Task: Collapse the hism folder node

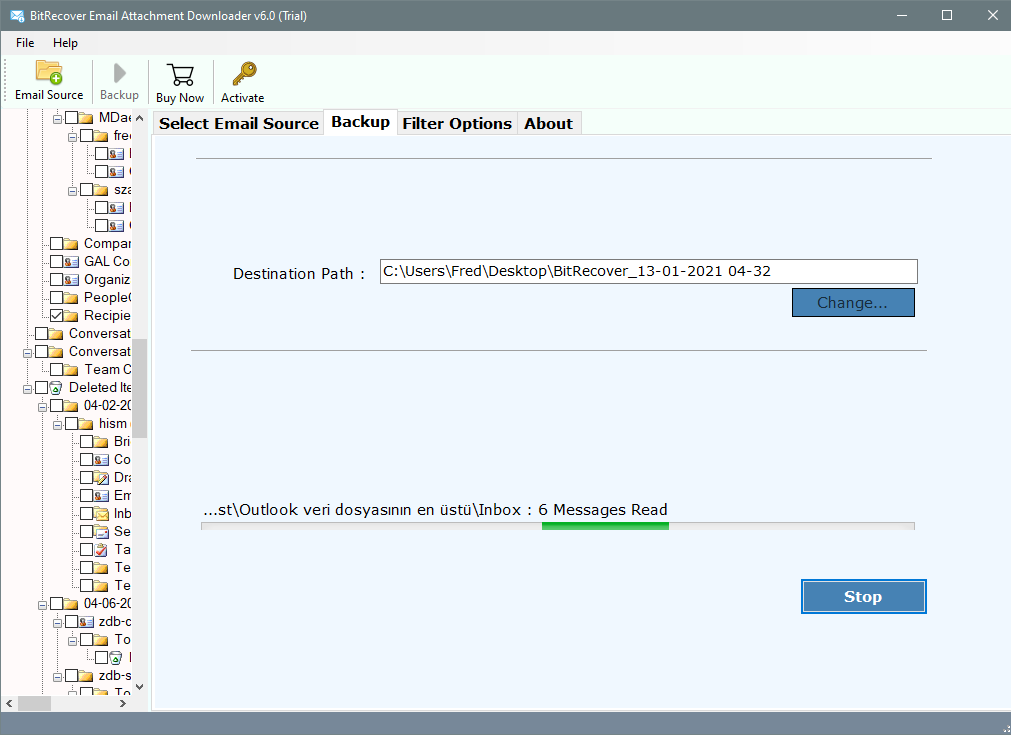Action: [x=57, y=425]
